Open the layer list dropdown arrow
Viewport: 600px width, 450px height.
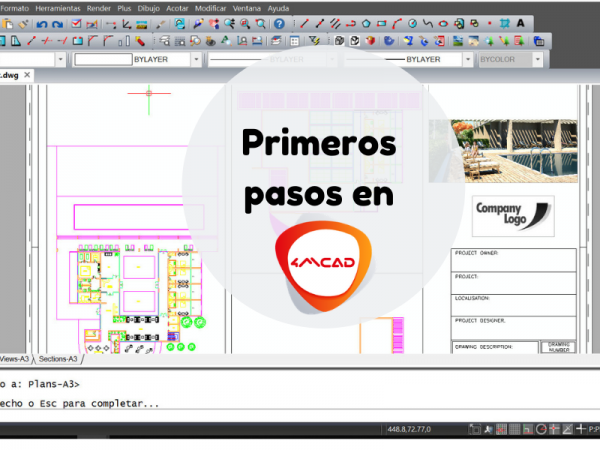point(60,59)
